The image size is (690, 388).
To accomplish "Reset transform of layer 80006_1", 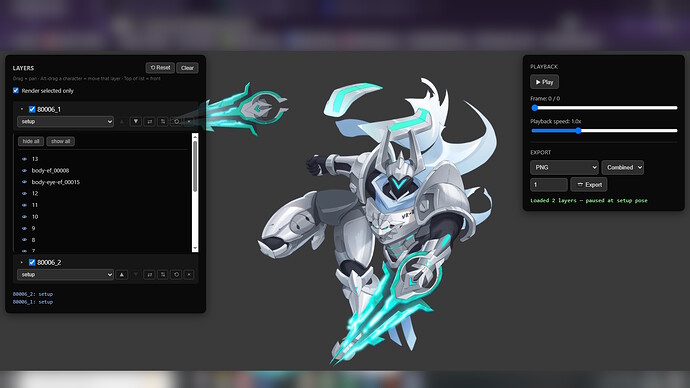I will 176,121.
